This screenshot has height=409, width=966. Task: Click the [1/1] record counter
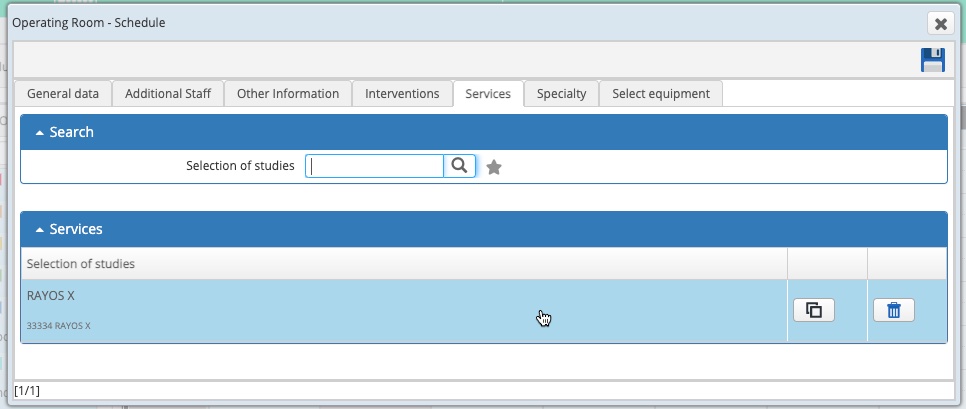(x=26, y=391)
